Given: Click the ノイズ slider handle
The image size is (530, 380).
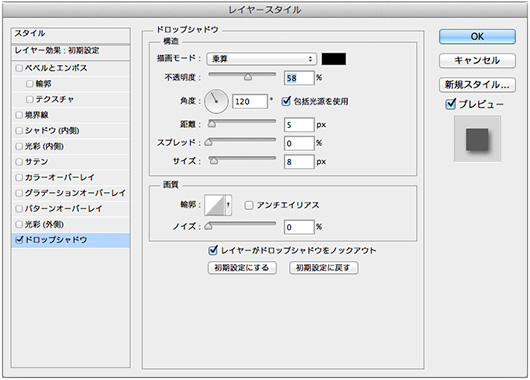Looking at the screenshot, I should point(209,226).
